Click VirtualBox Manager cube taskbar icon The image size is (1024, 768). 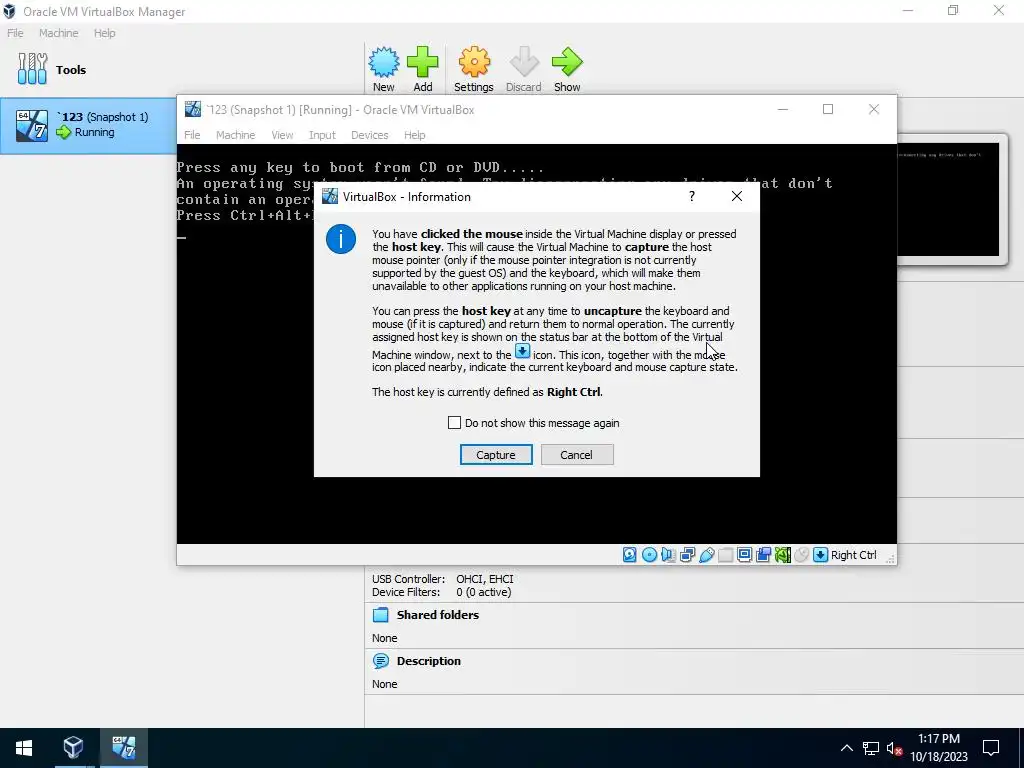[73, 748]
